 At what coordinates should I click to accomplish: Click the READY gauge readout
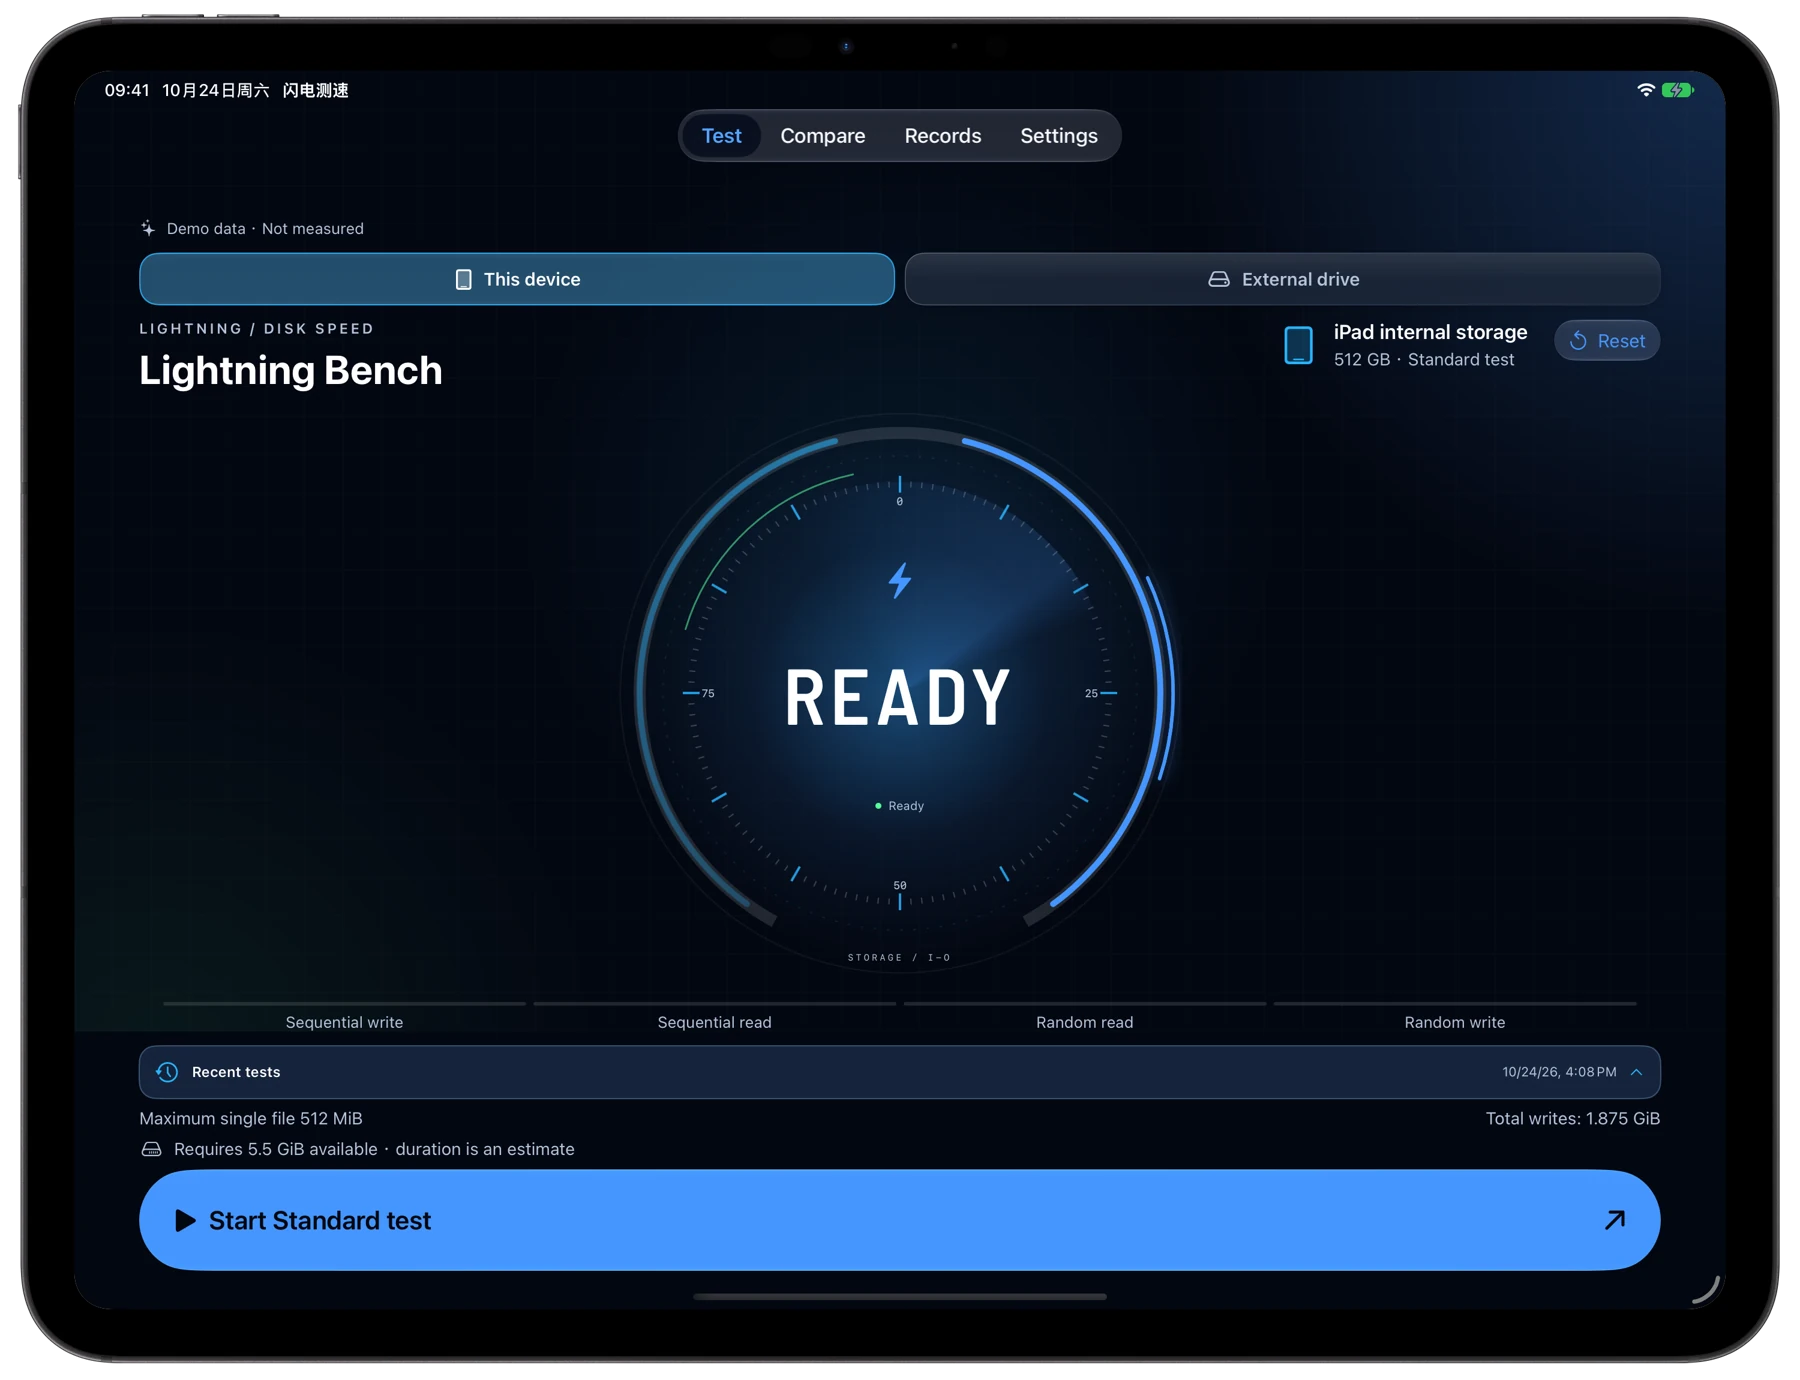(898, 697)
